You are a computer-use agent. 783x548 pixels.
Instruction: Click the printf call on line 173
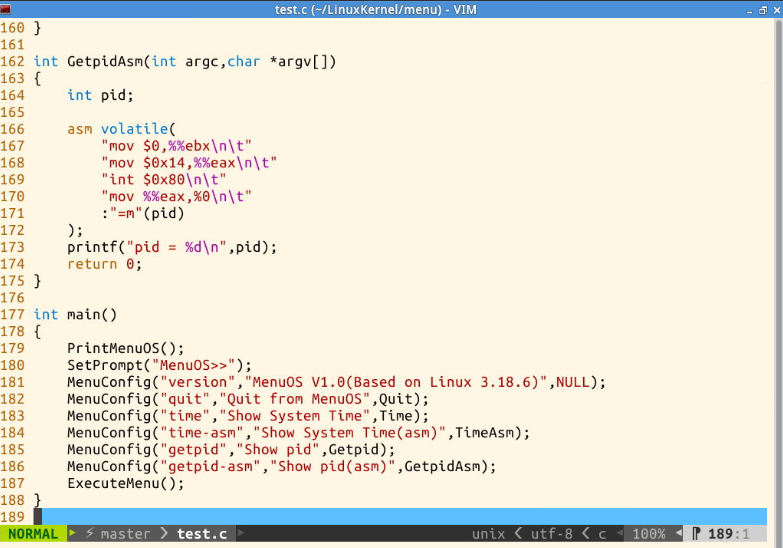(172, 247)
